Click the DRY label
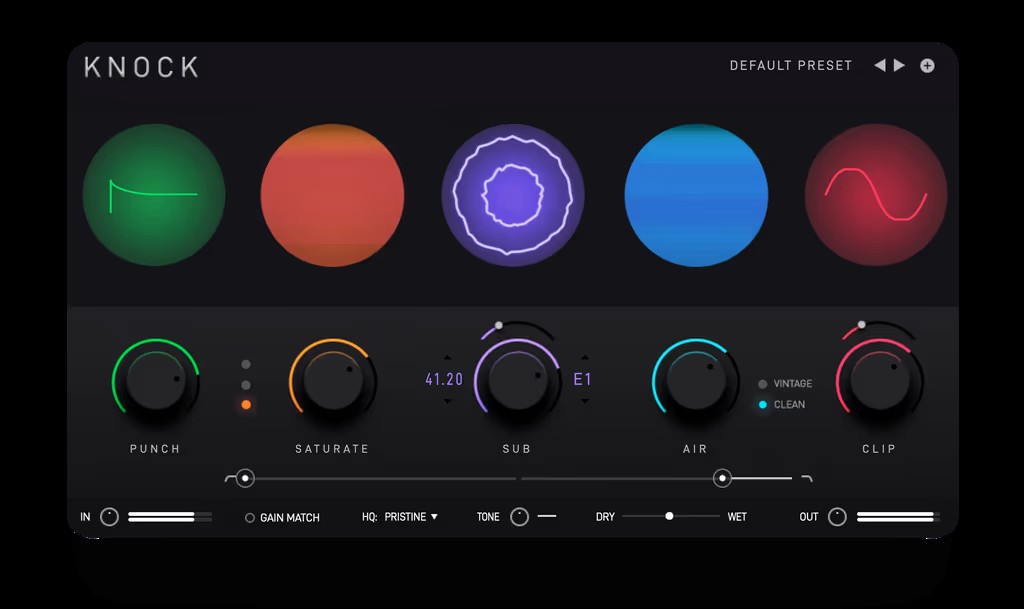 (605, 517)
